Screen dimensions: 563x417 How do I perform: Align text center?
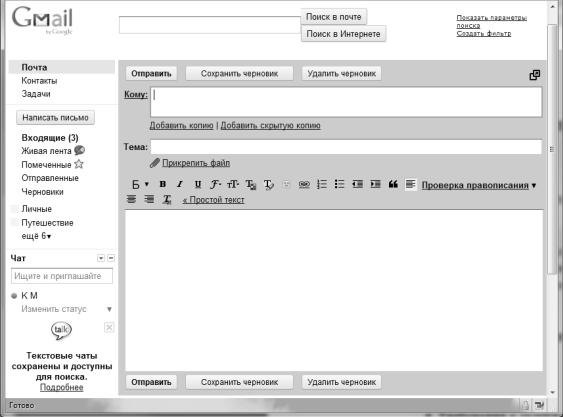131,199
